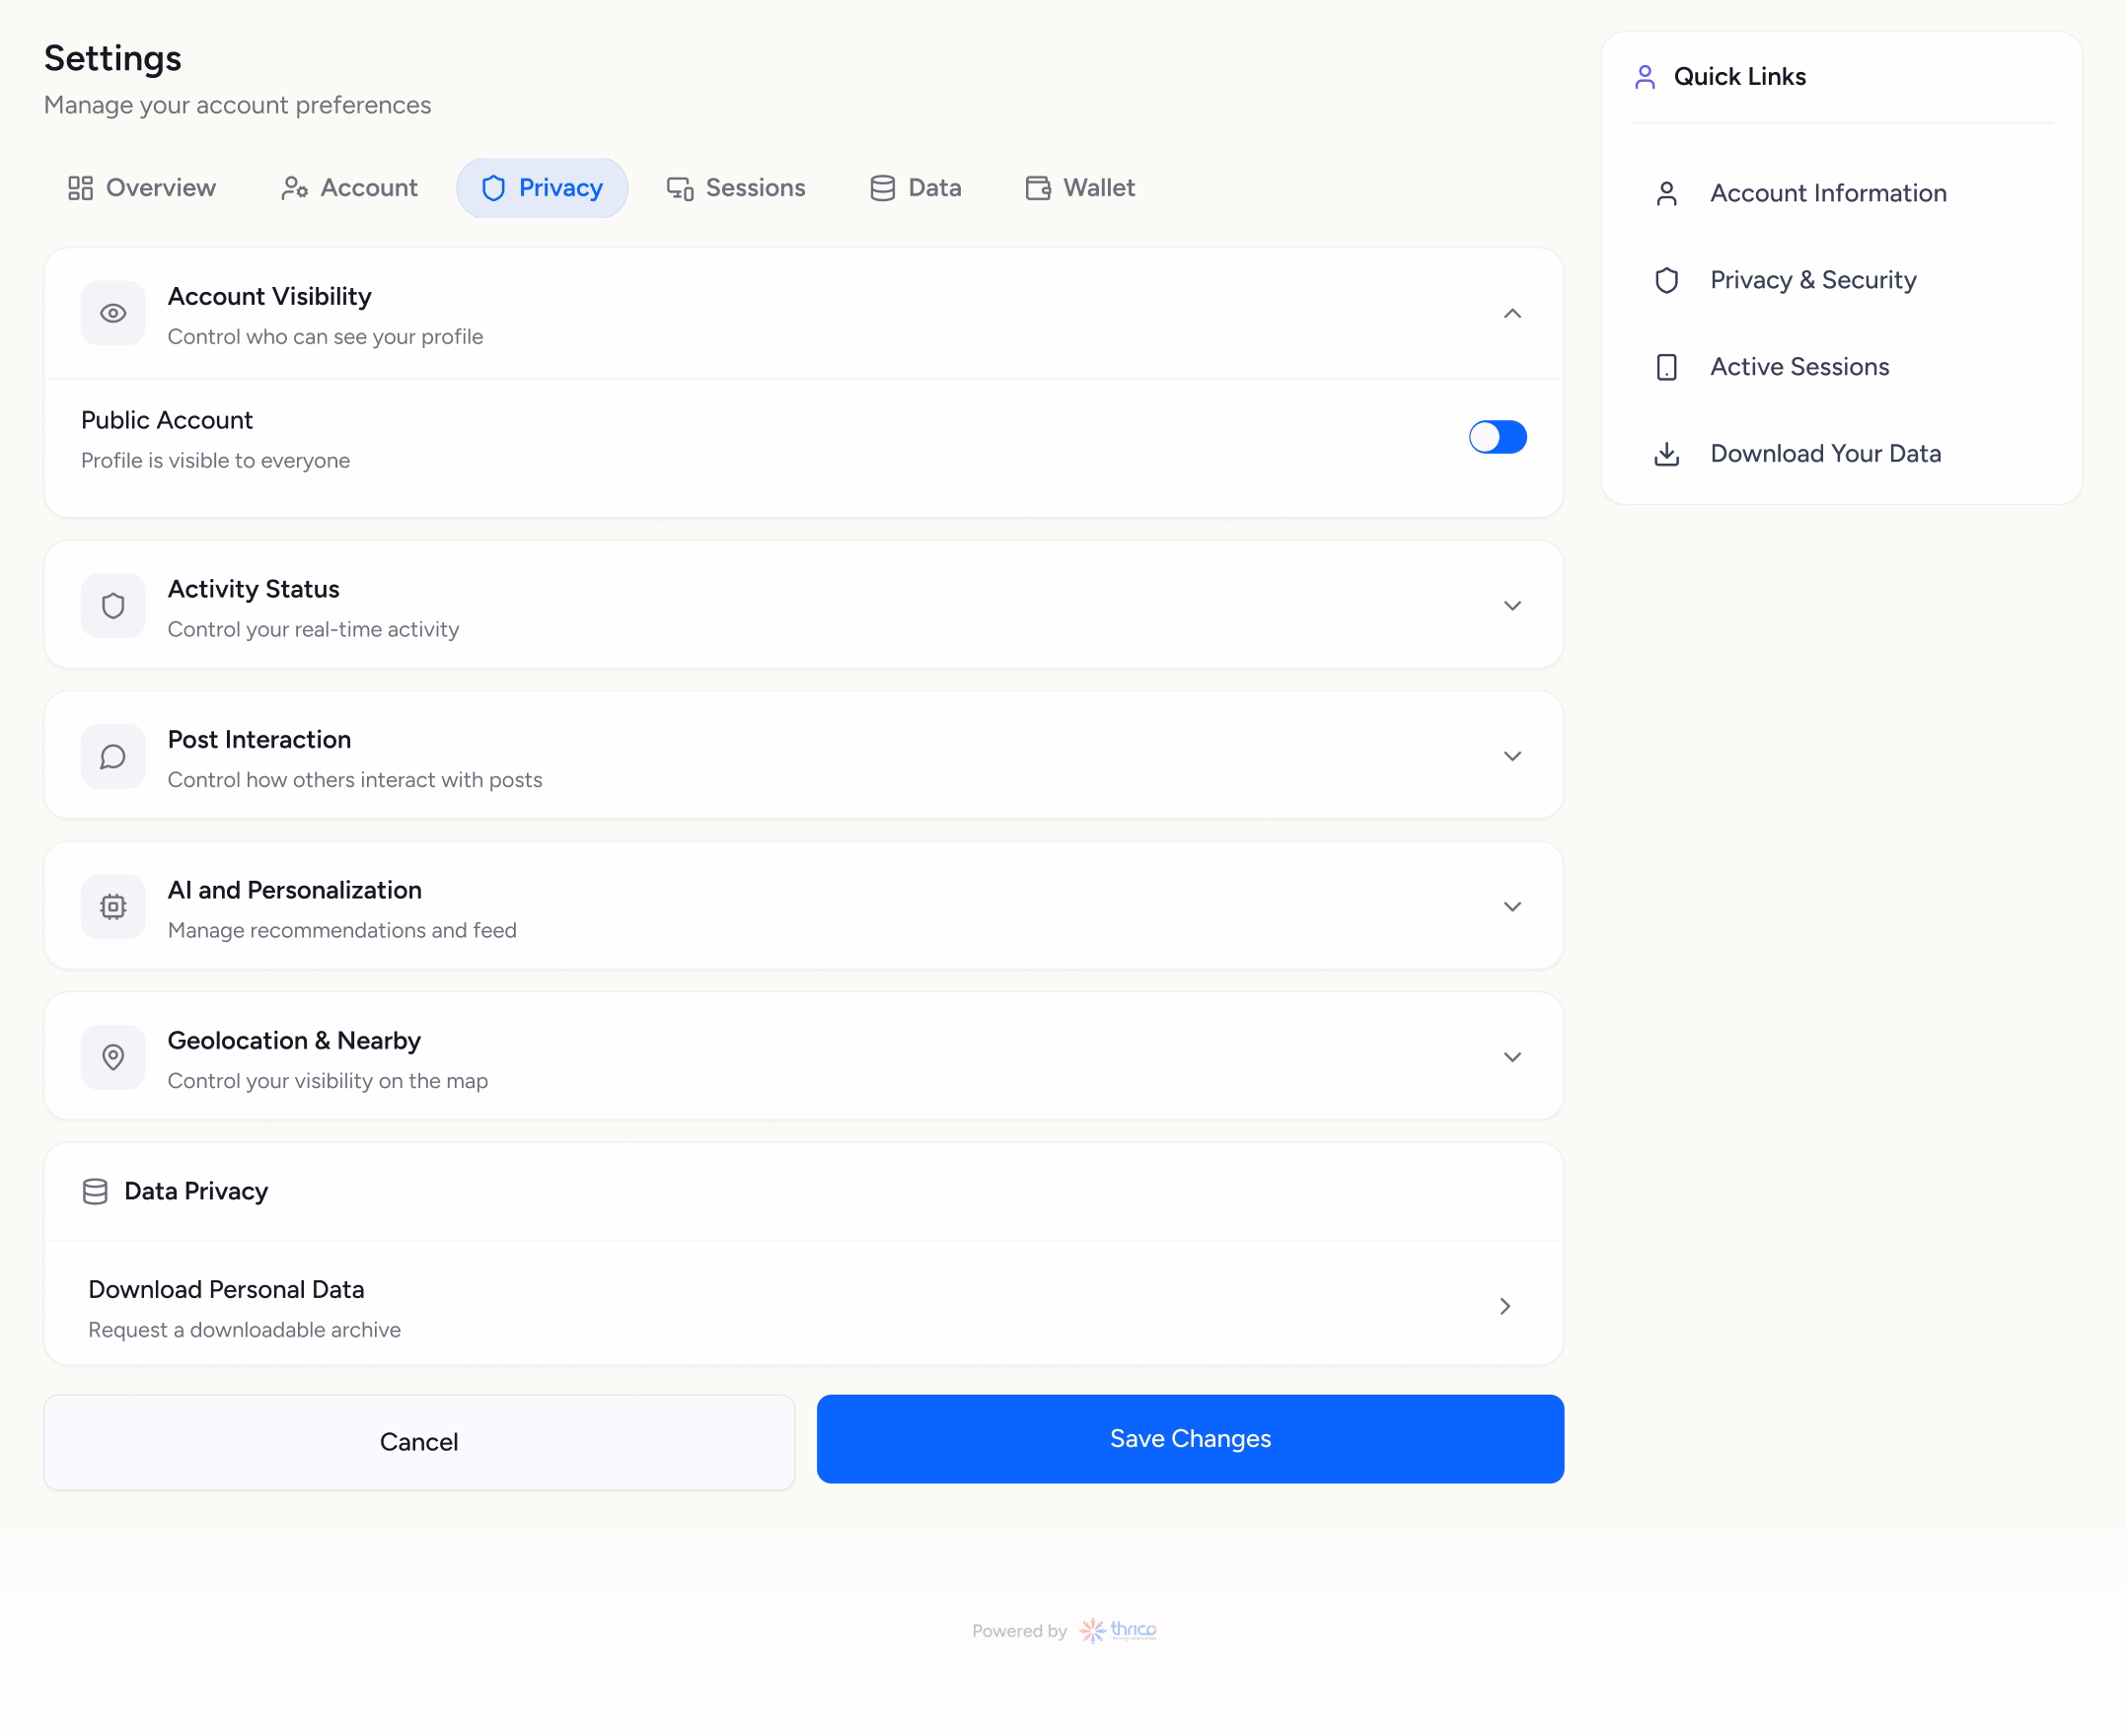2127x1736 pixels.
Task: Click the thrico logo in footer
Action: click(x=1118, y=1631)
